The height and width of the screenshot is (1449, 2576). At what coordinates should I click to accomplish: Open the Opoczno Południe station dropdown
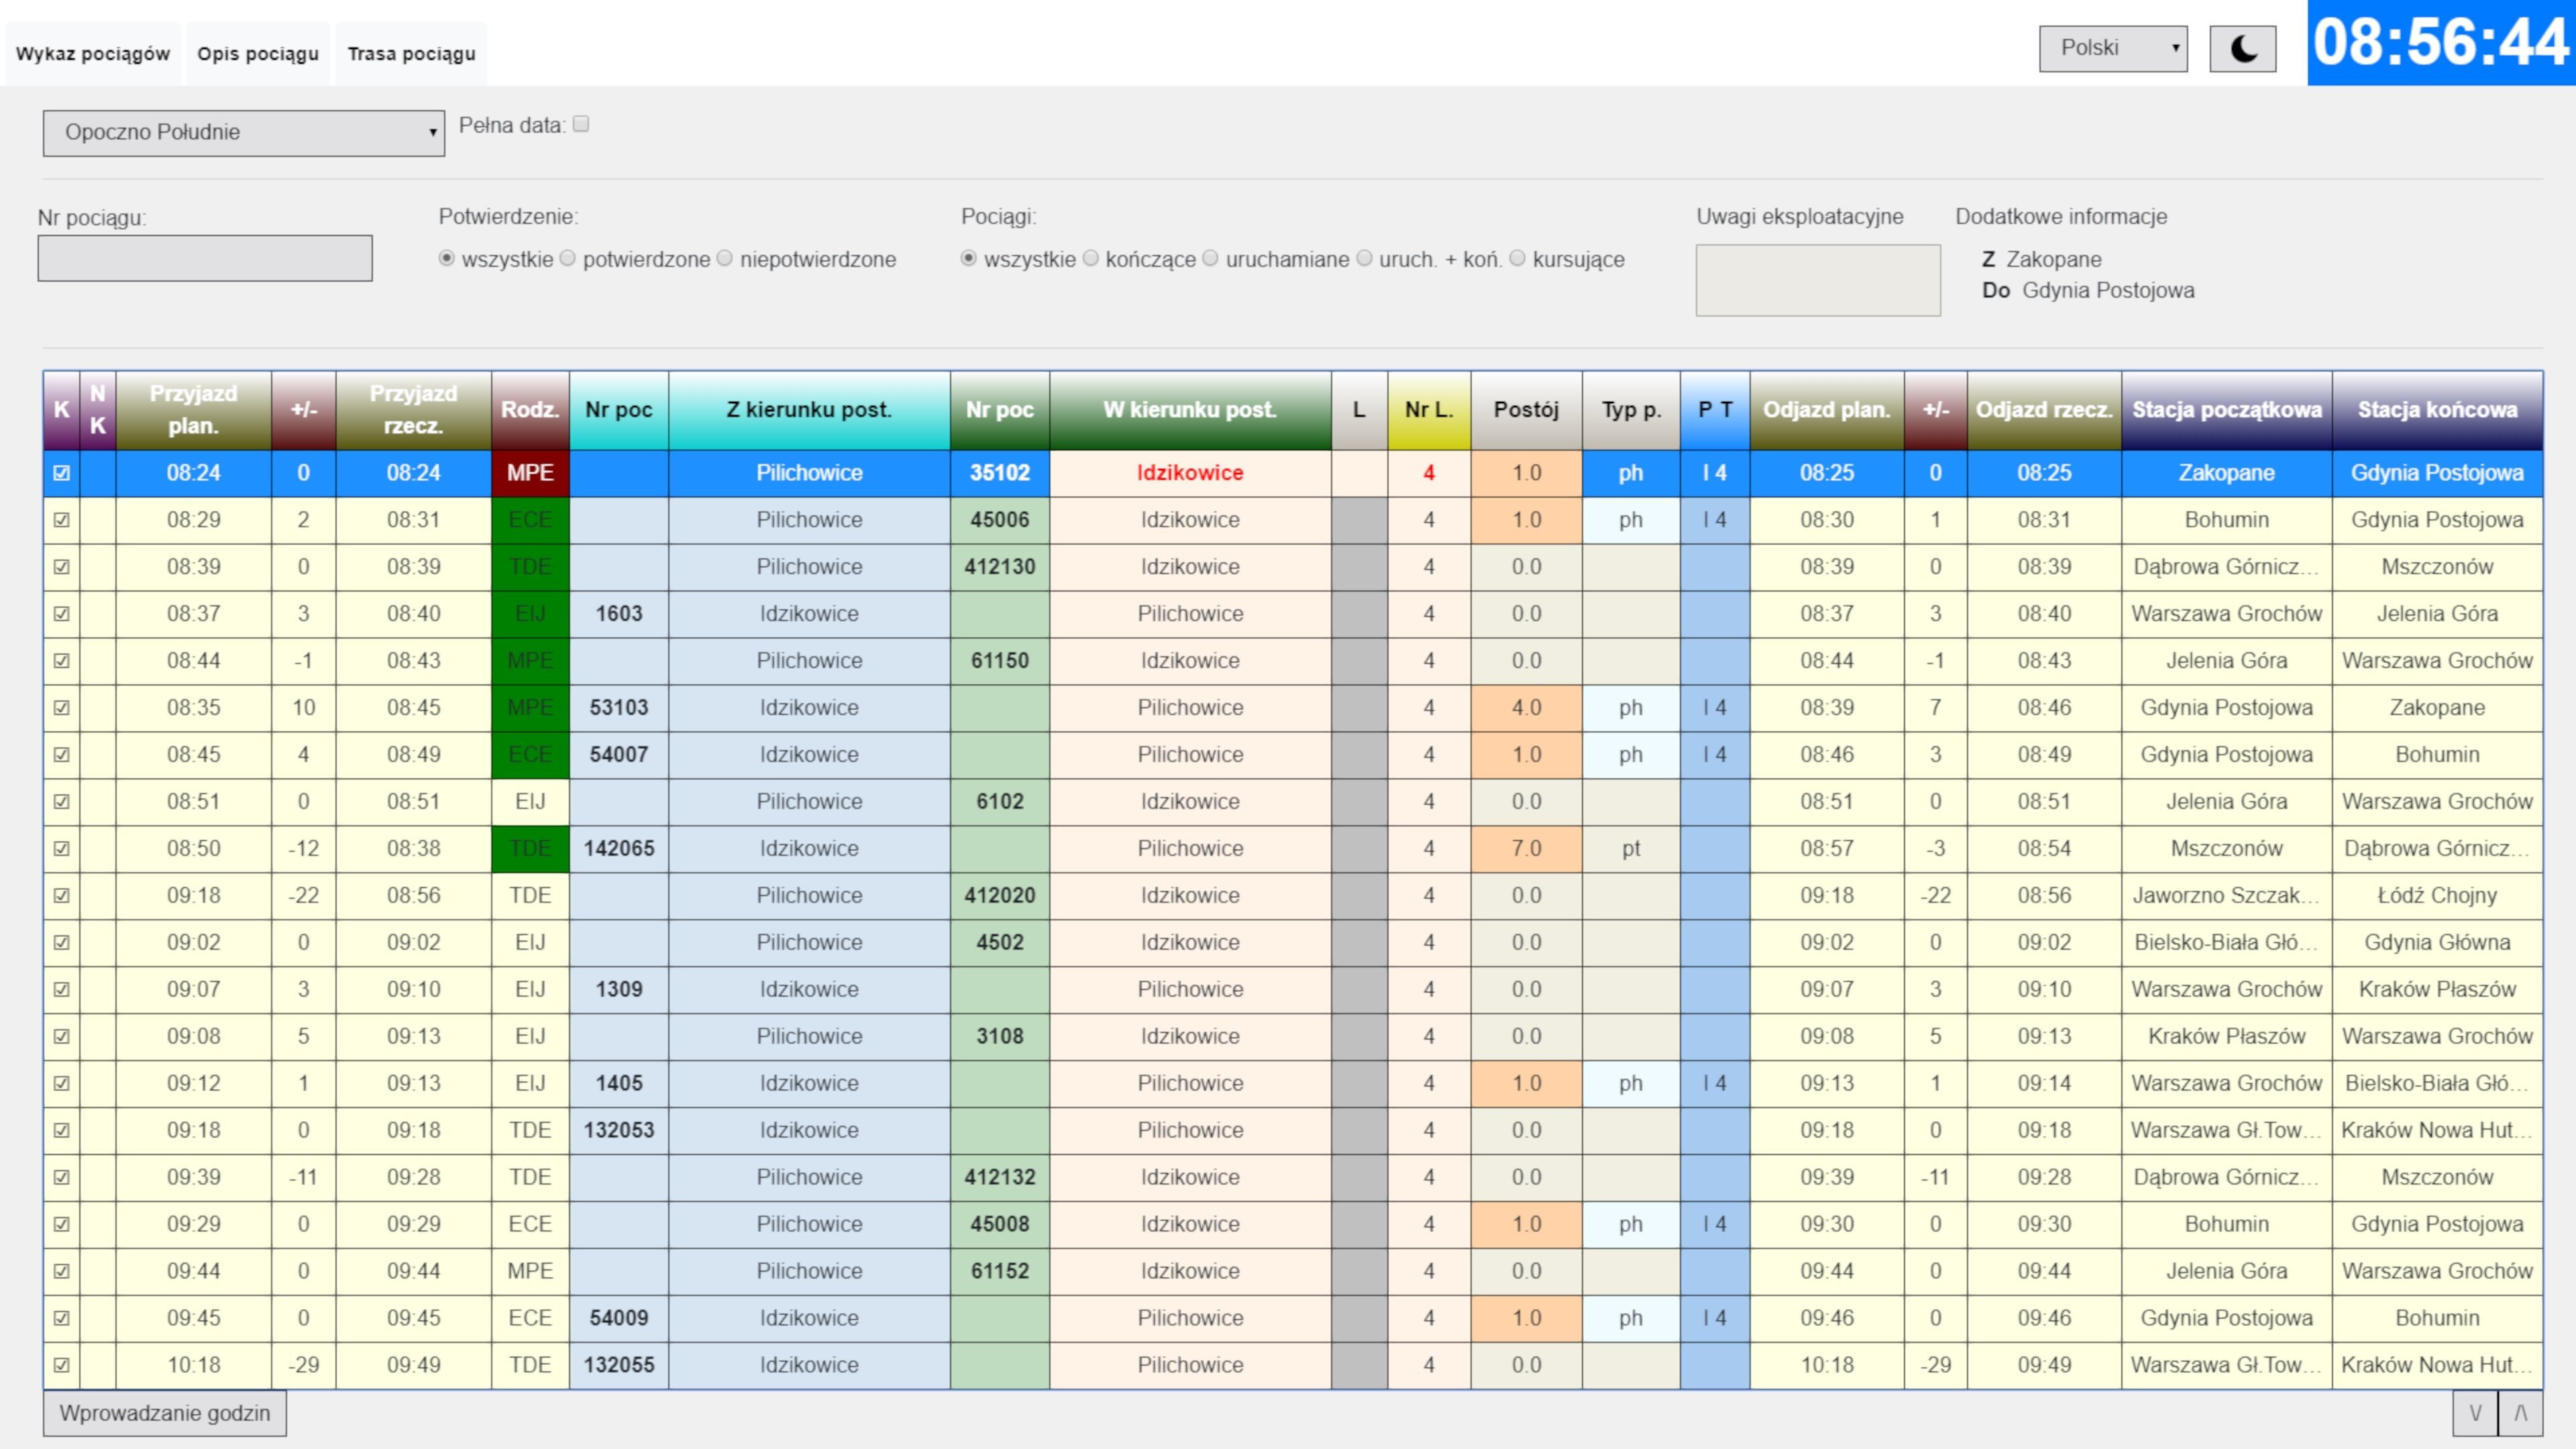244,133
